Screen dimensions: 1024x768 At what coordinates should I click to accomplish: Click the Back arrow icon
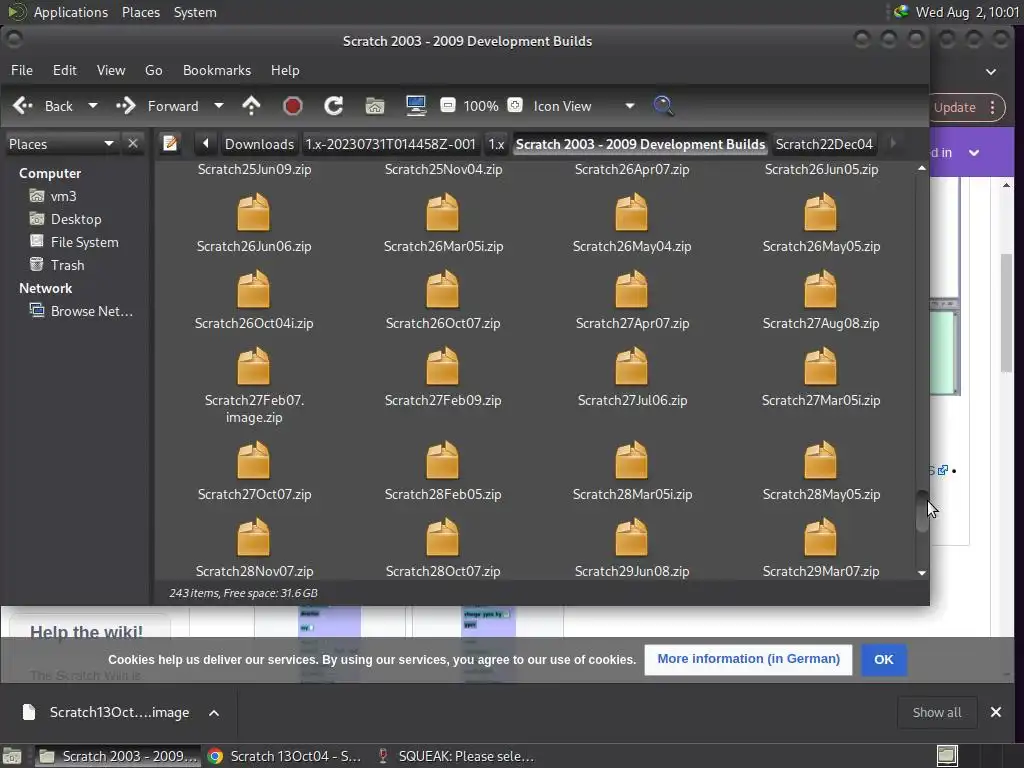23,106
